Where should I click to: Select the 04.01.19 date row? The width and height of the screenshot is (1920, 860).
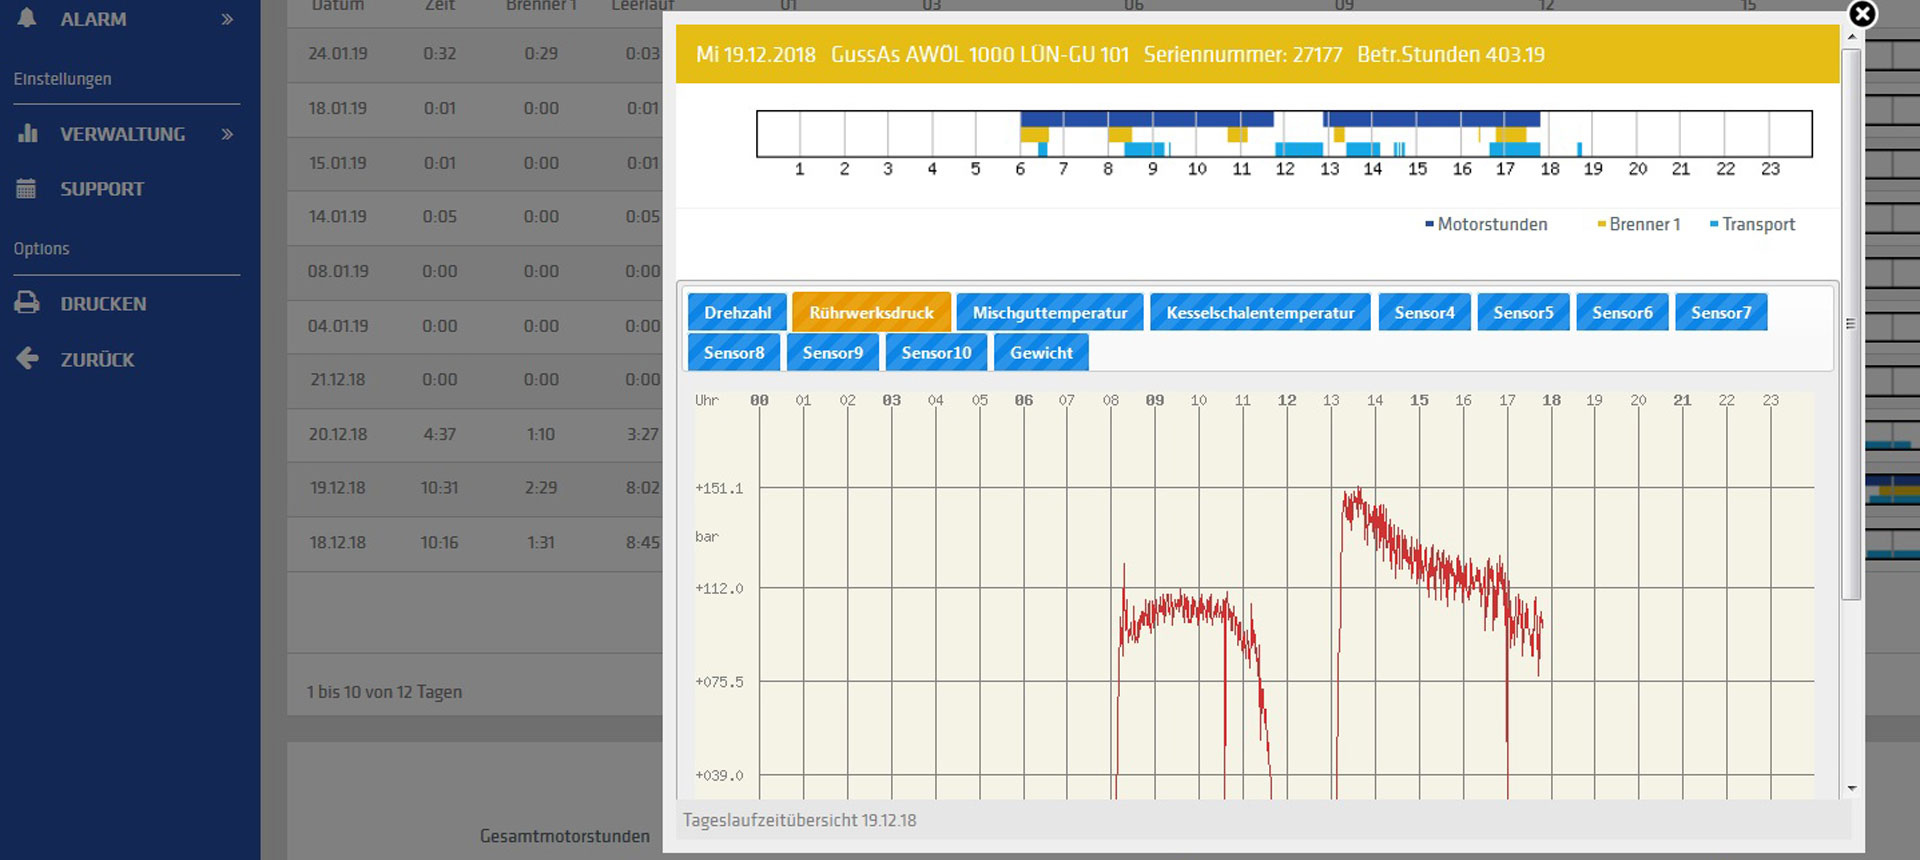coord(475,326)
